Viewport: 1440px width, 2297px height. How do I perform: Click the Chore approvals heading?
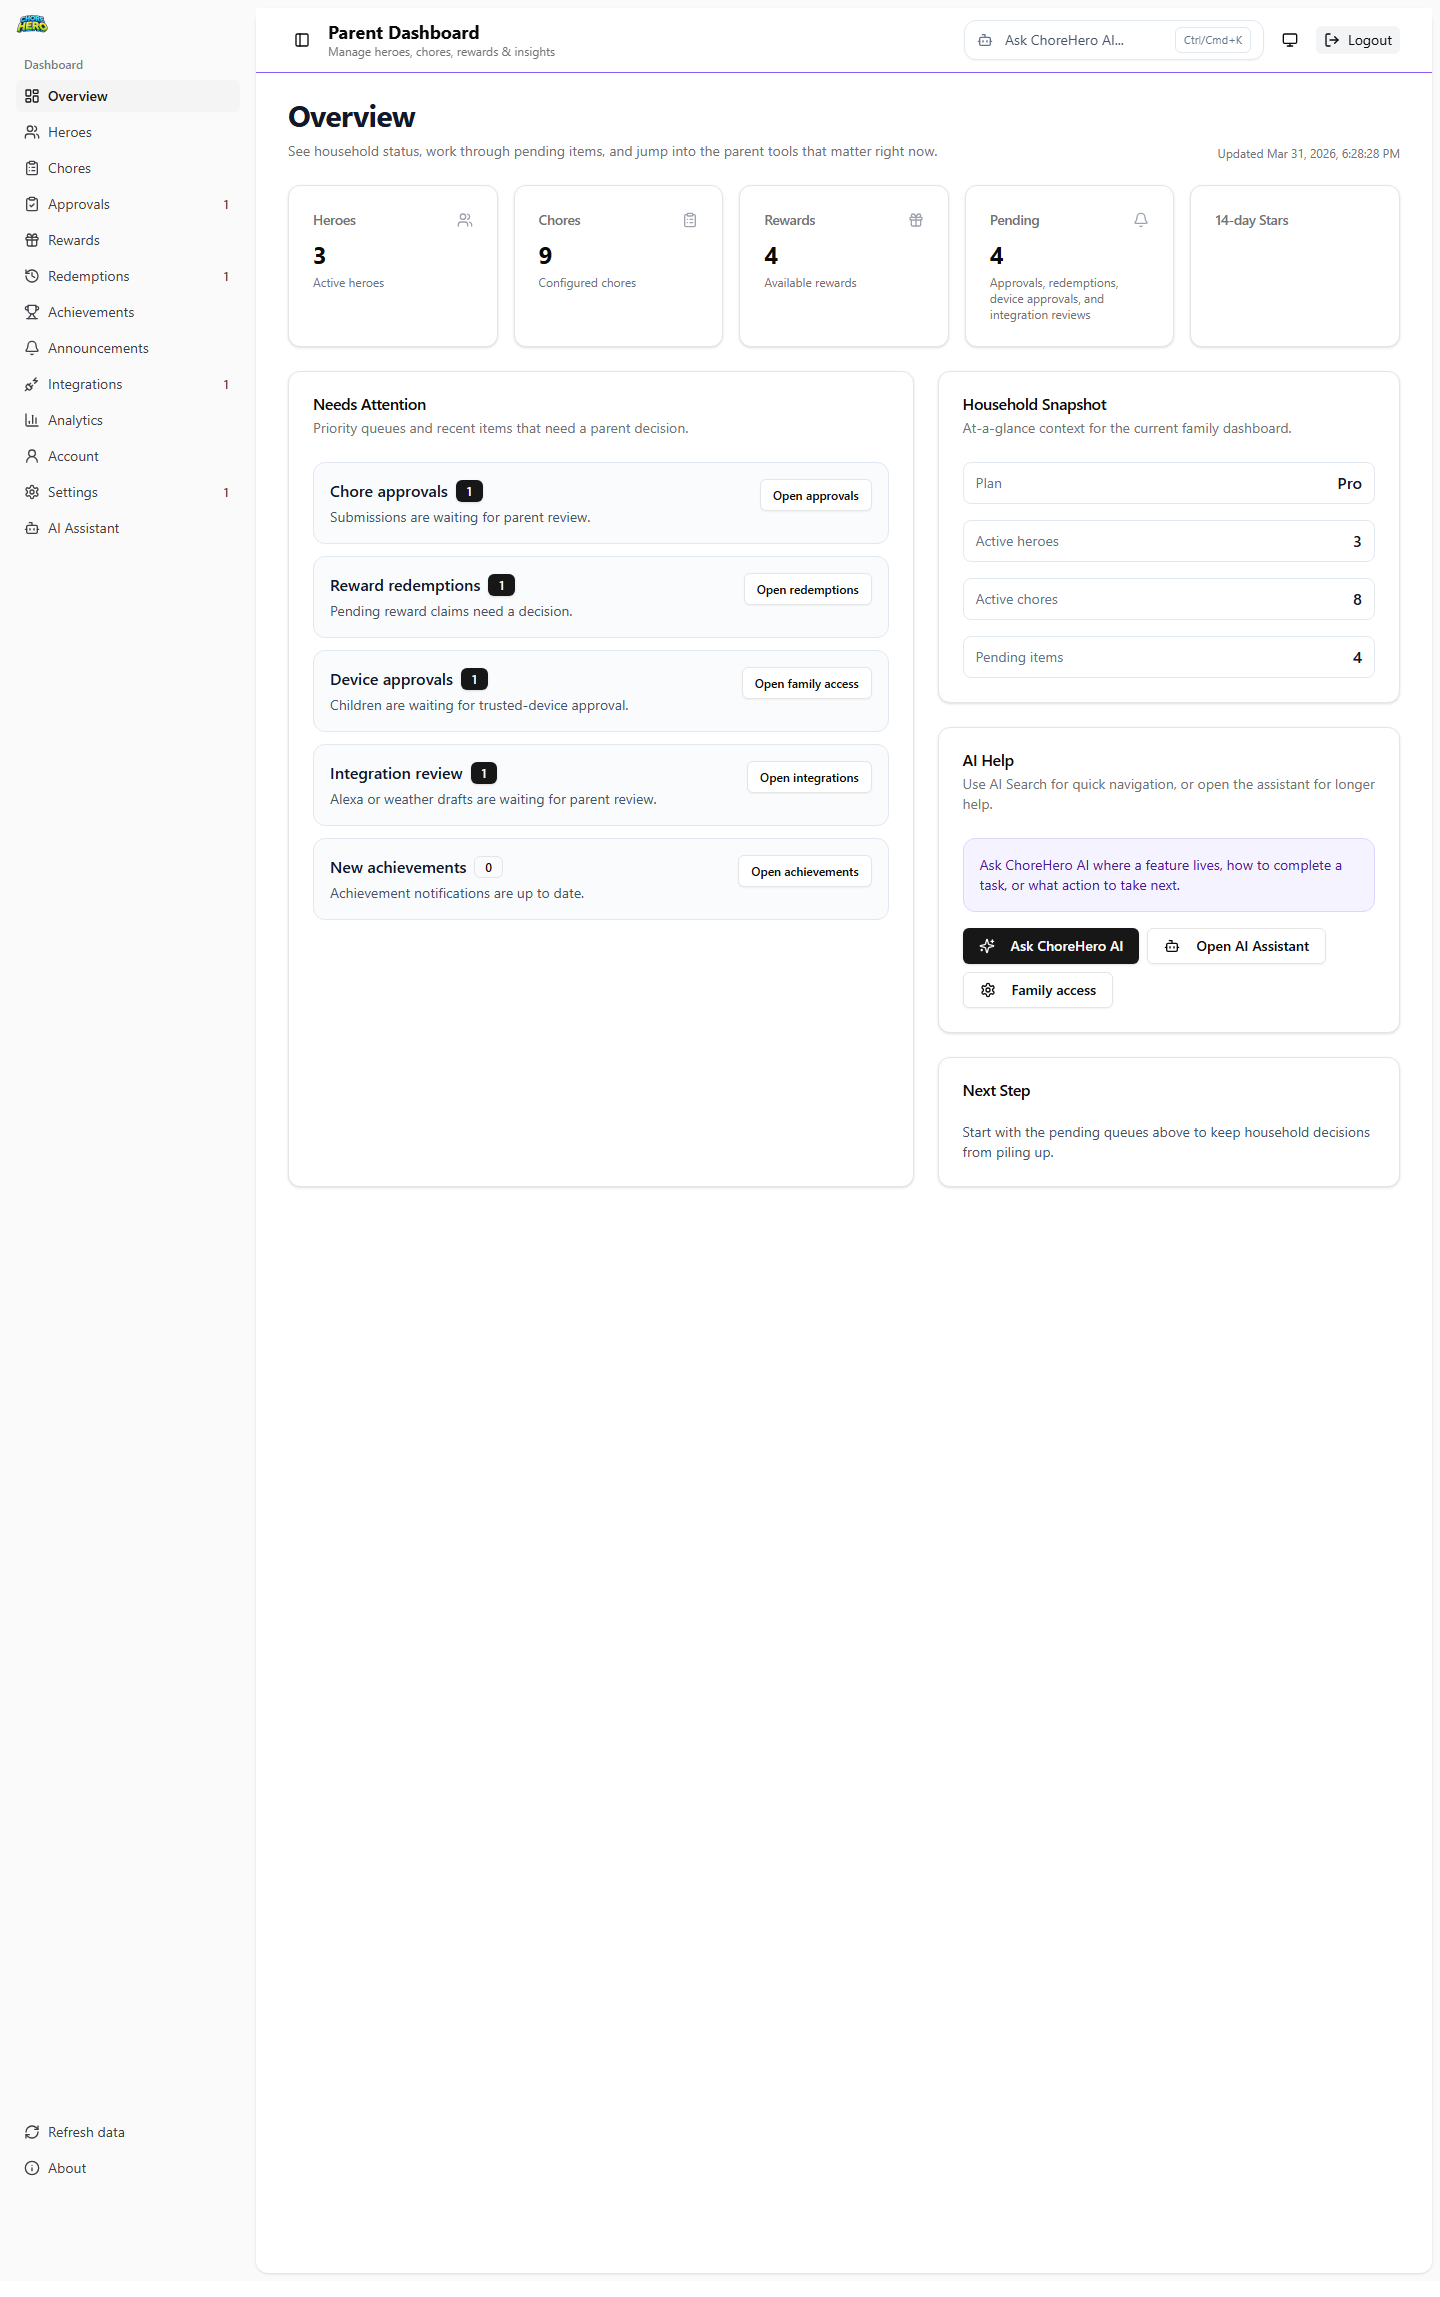(389, 491)
